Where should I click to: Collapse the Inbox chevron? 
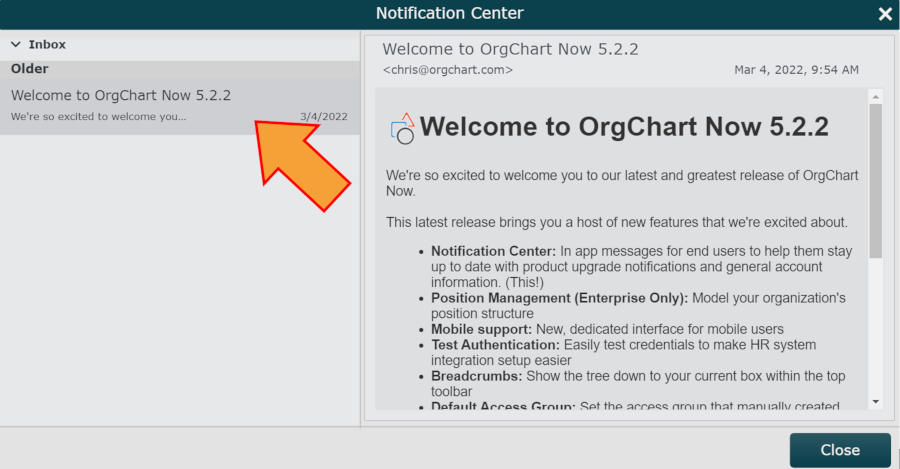coord(15,44)
